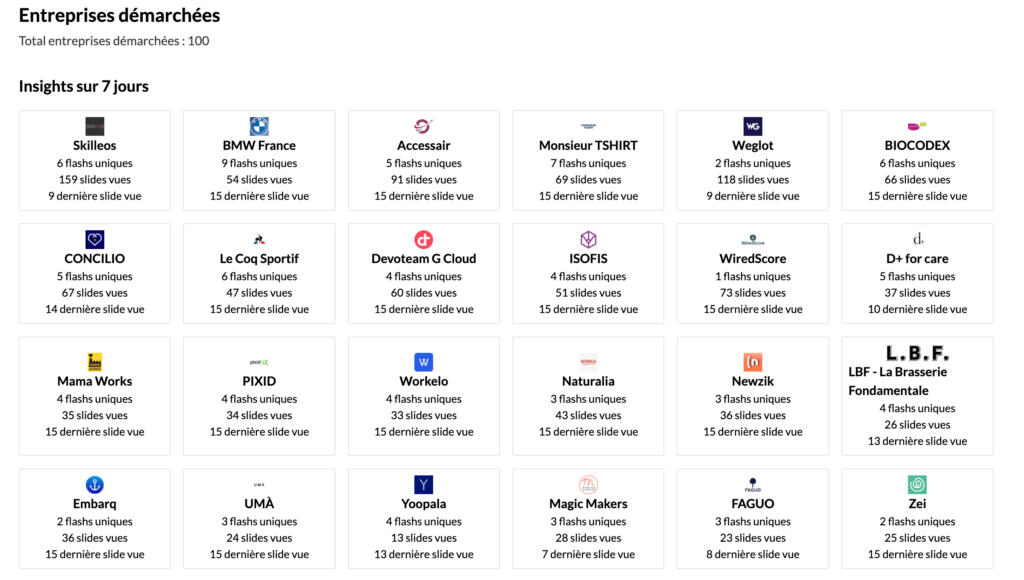Screen dimensions: 1024x580
Task: Click the Workelo blue W logo
Action: tap(424, 362)
